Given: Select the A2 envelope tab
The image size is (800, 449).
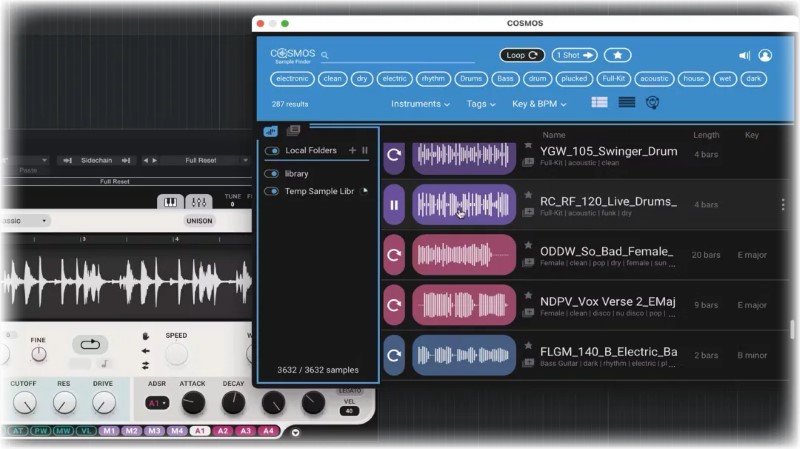Looking at the screenshot, I should (x=222, y=431).
